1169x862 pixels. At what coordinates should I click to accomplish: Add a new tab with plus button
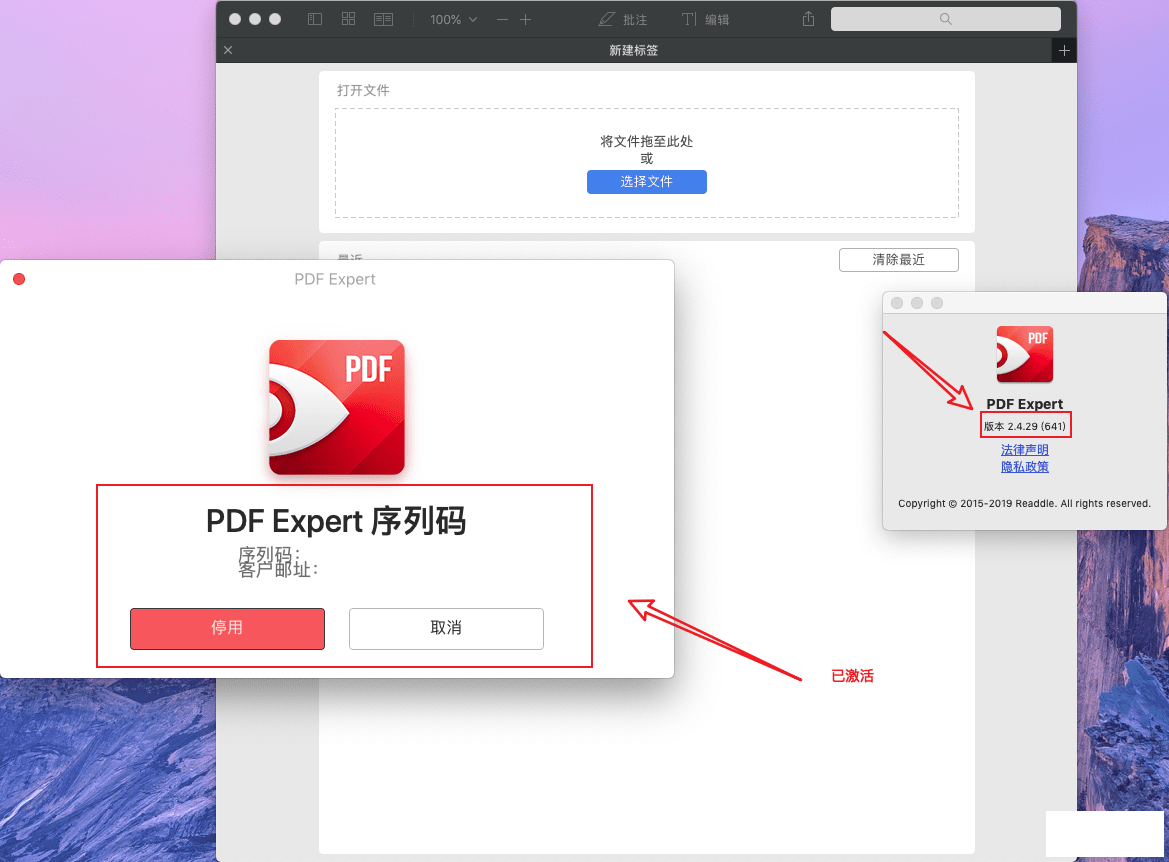tap(1064, 50)
